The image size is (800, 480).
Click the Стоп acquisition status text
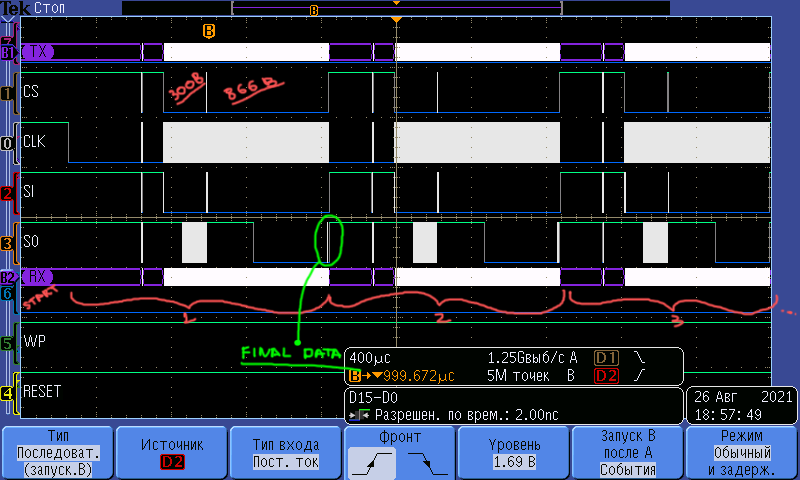49,8
